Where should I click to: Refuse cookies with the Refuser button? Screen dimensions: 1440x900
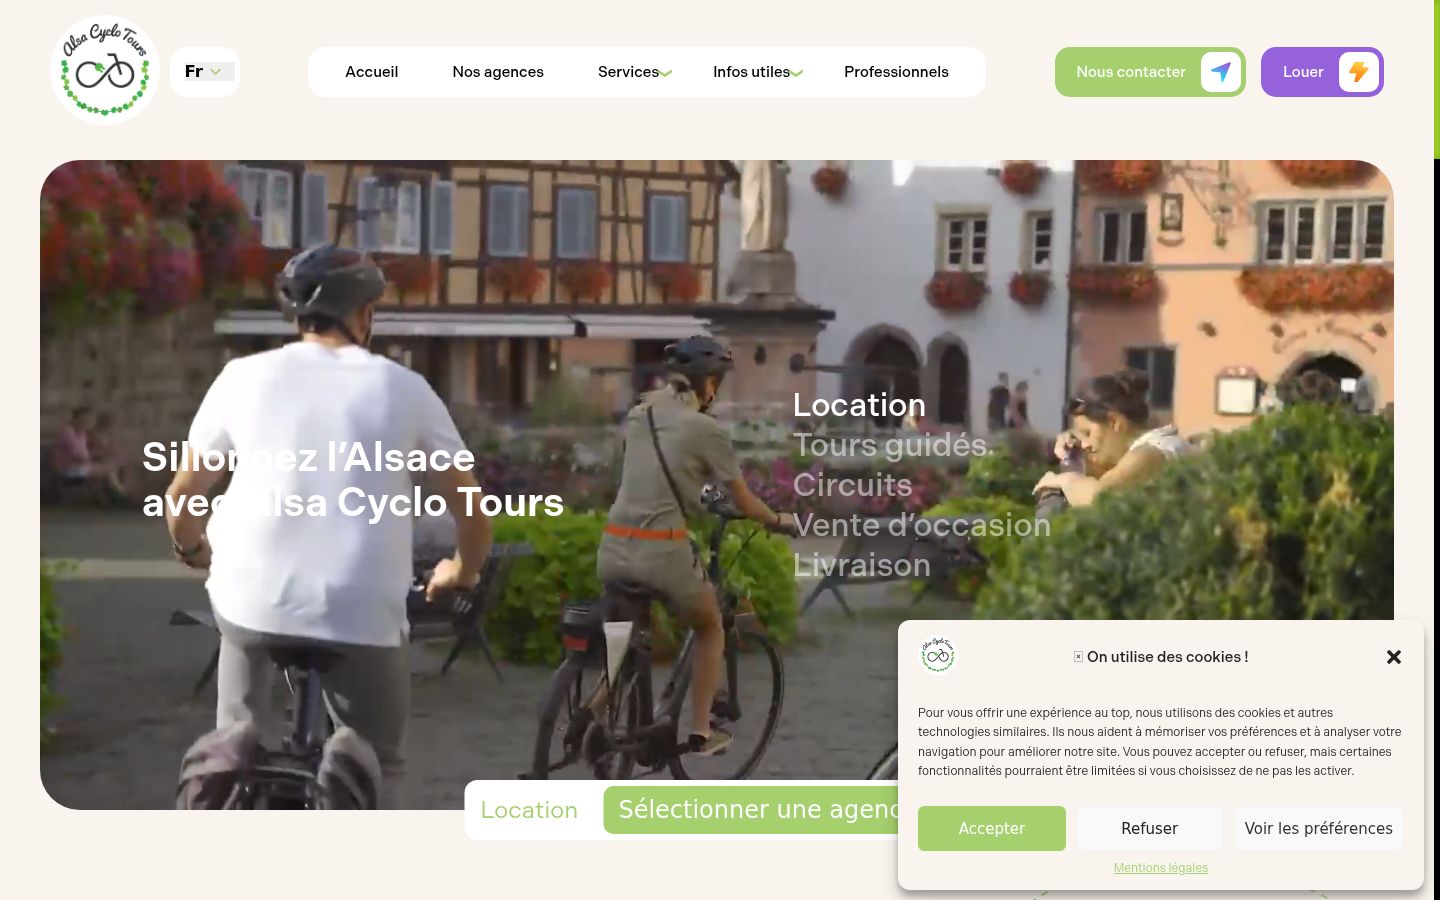click(1150, 828)
